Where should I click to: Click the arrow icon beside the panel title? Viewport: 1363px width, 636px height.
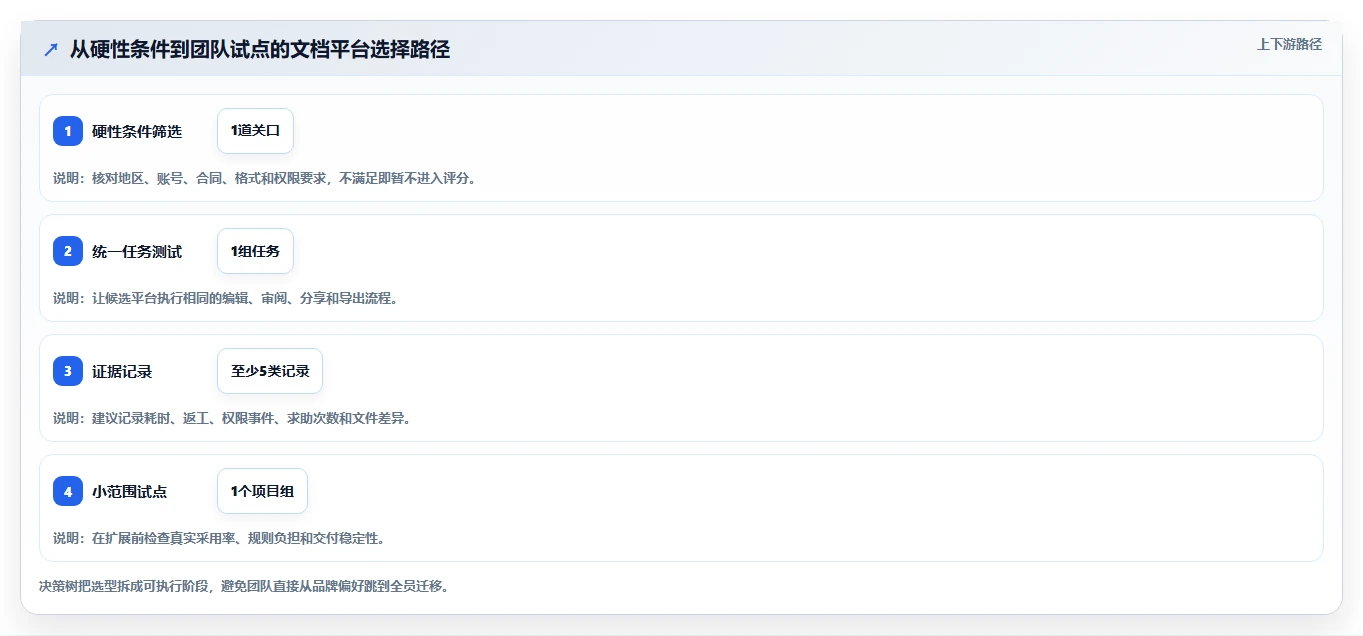tap(51, 50)
